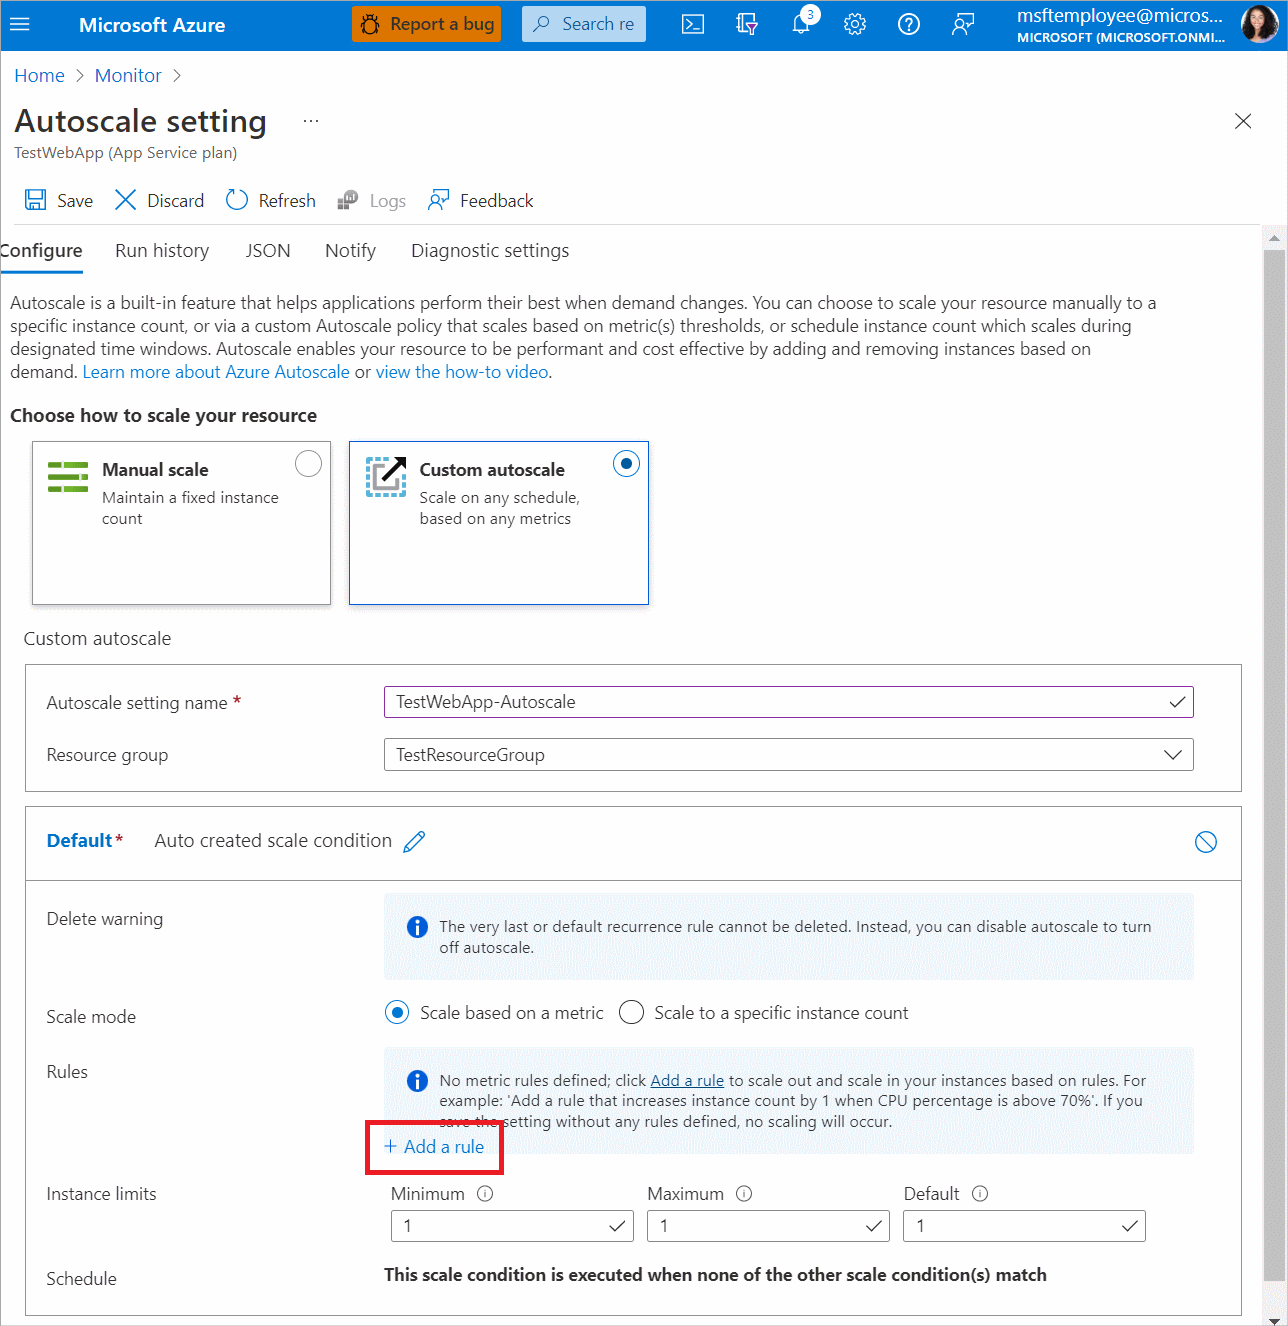This screenshot has width=1288, height=1326.
Task: Click the Maximum instance limit field
Action: click(x=768, y=1226)
